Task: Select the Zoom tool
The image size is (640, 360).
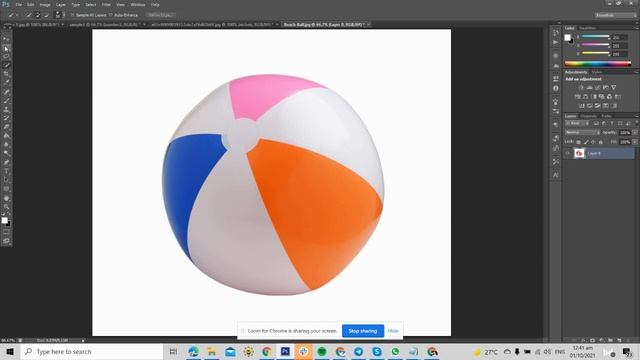Action: (6, 207)
